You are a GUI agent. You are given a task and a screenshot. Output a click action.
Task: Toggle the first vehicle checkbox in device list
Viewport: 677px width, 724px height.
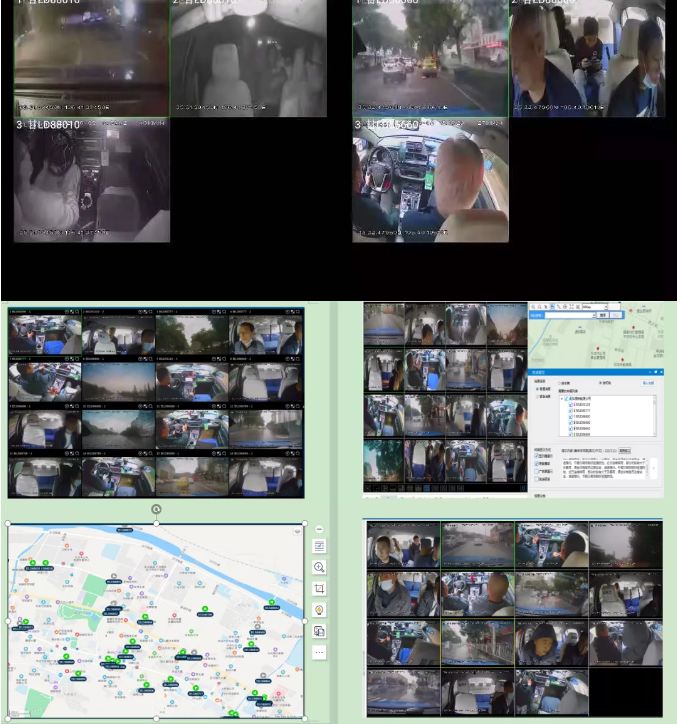point(571,404)
